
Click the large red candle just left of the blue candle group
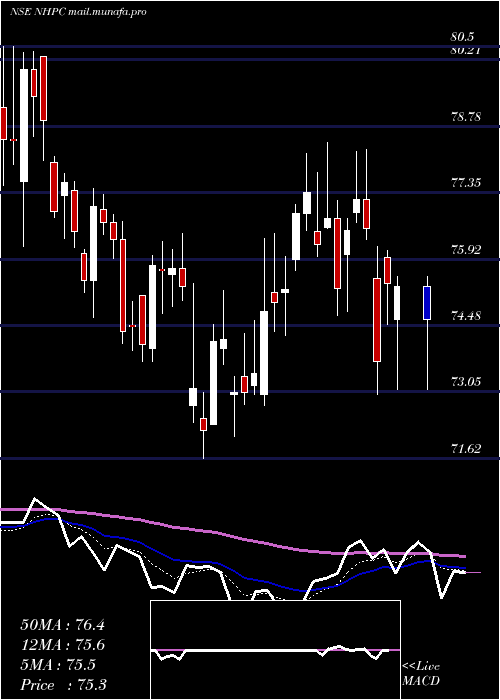pos(377,320)
